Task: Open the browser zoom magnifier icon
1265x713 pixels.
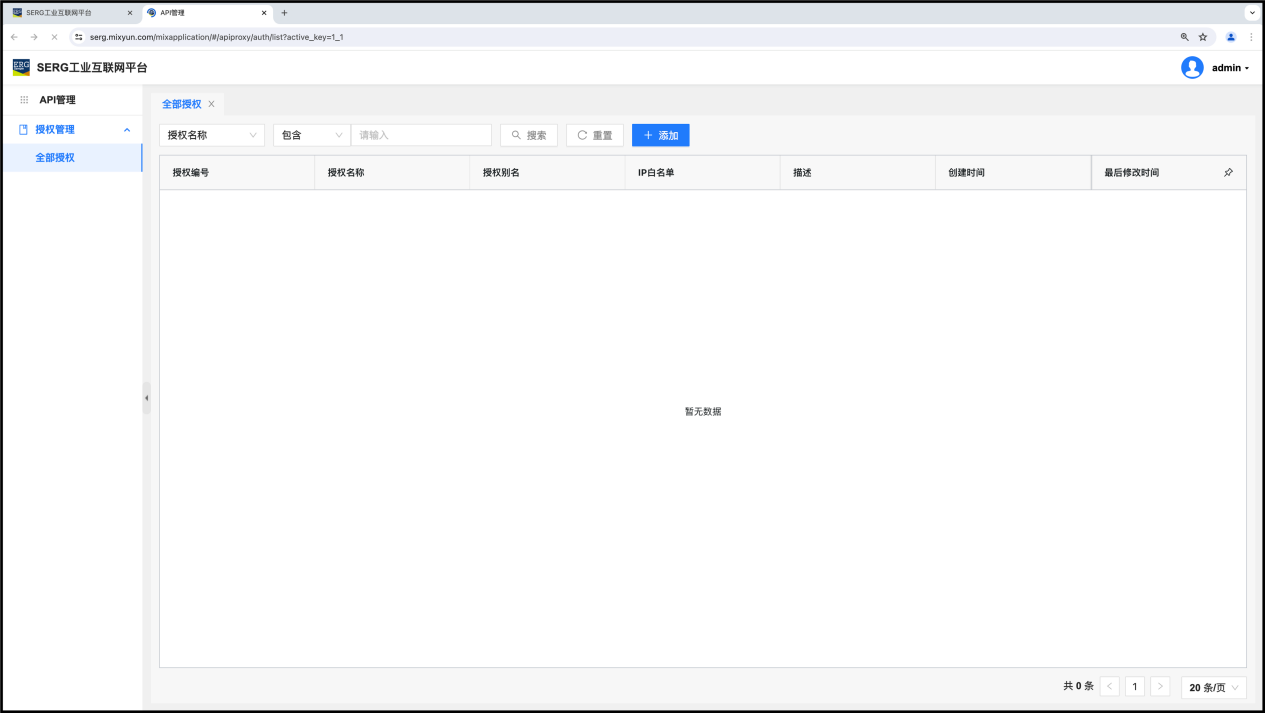Action: pyautogui.click(x=1185, y=37)
